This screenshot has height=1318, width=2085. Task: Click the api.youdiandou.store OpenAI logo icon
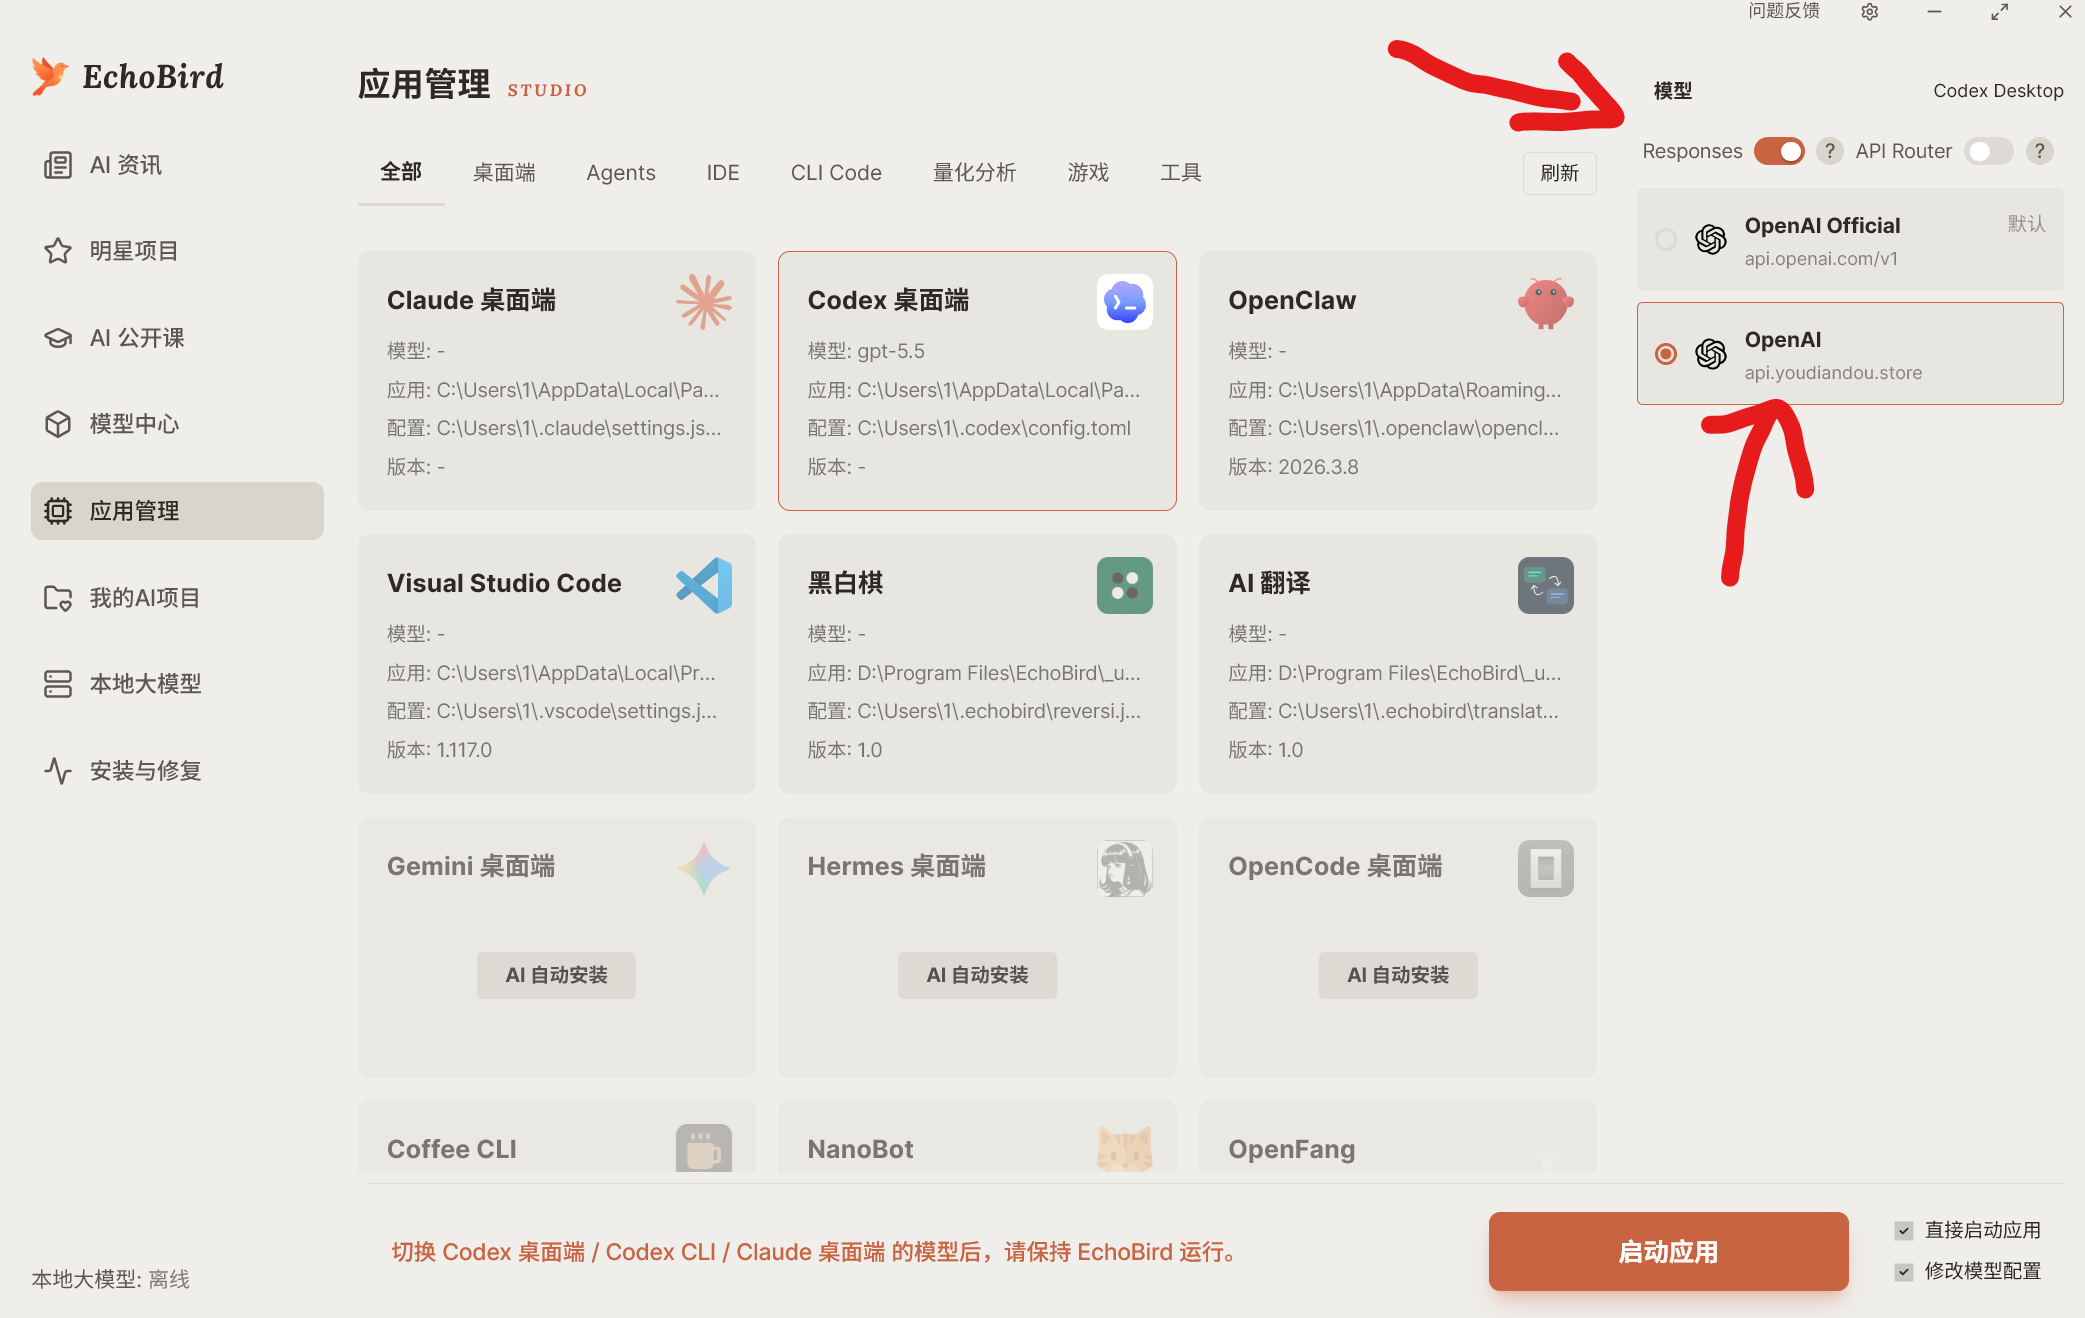[1711, 354]
